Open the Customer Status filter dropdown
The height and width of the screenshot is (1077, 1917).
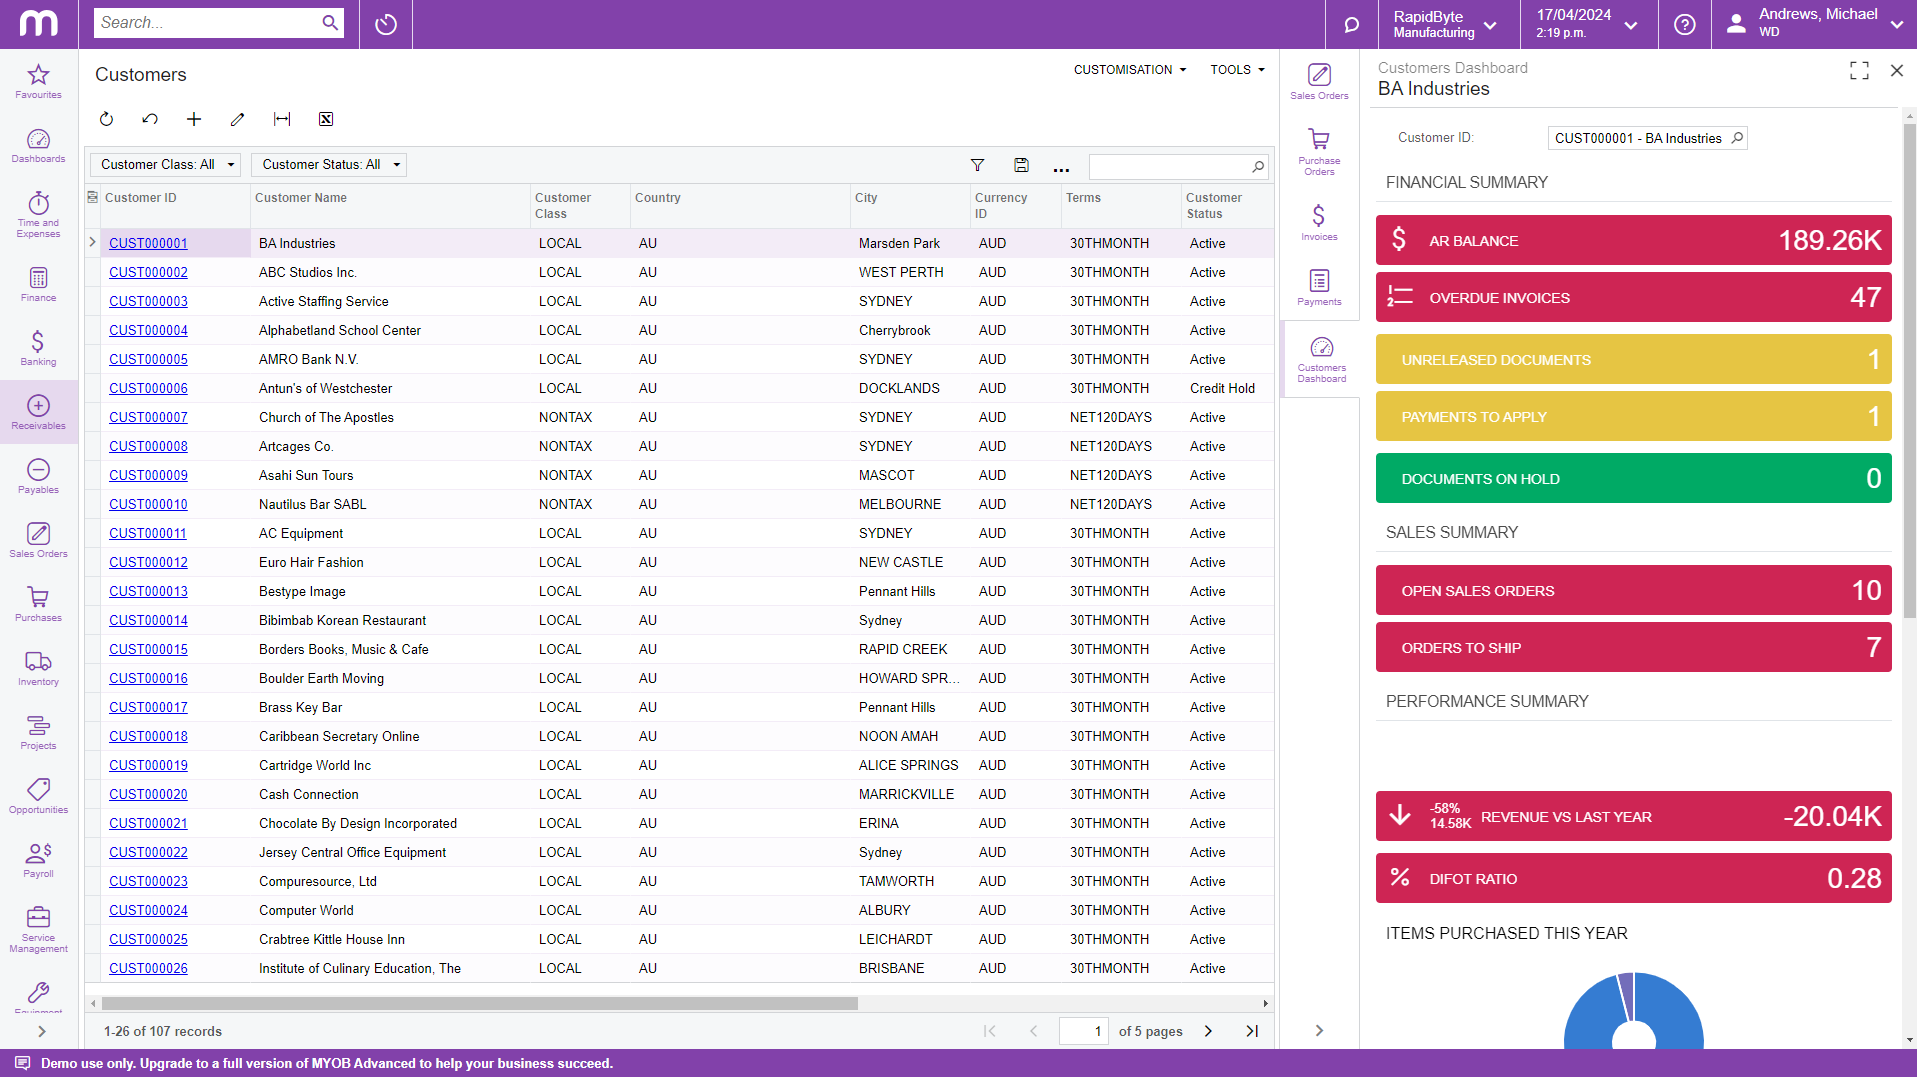pos(329,165)
